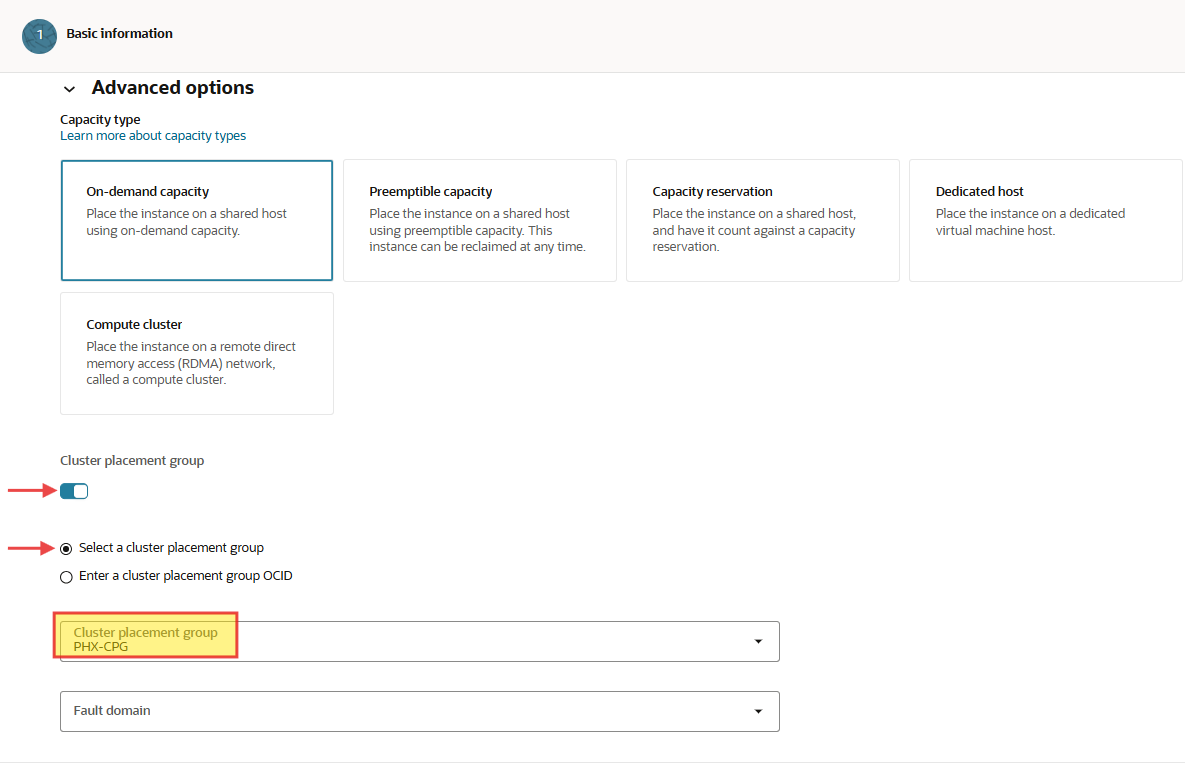Disable the Cluster placement group toggle

point(75,491)
